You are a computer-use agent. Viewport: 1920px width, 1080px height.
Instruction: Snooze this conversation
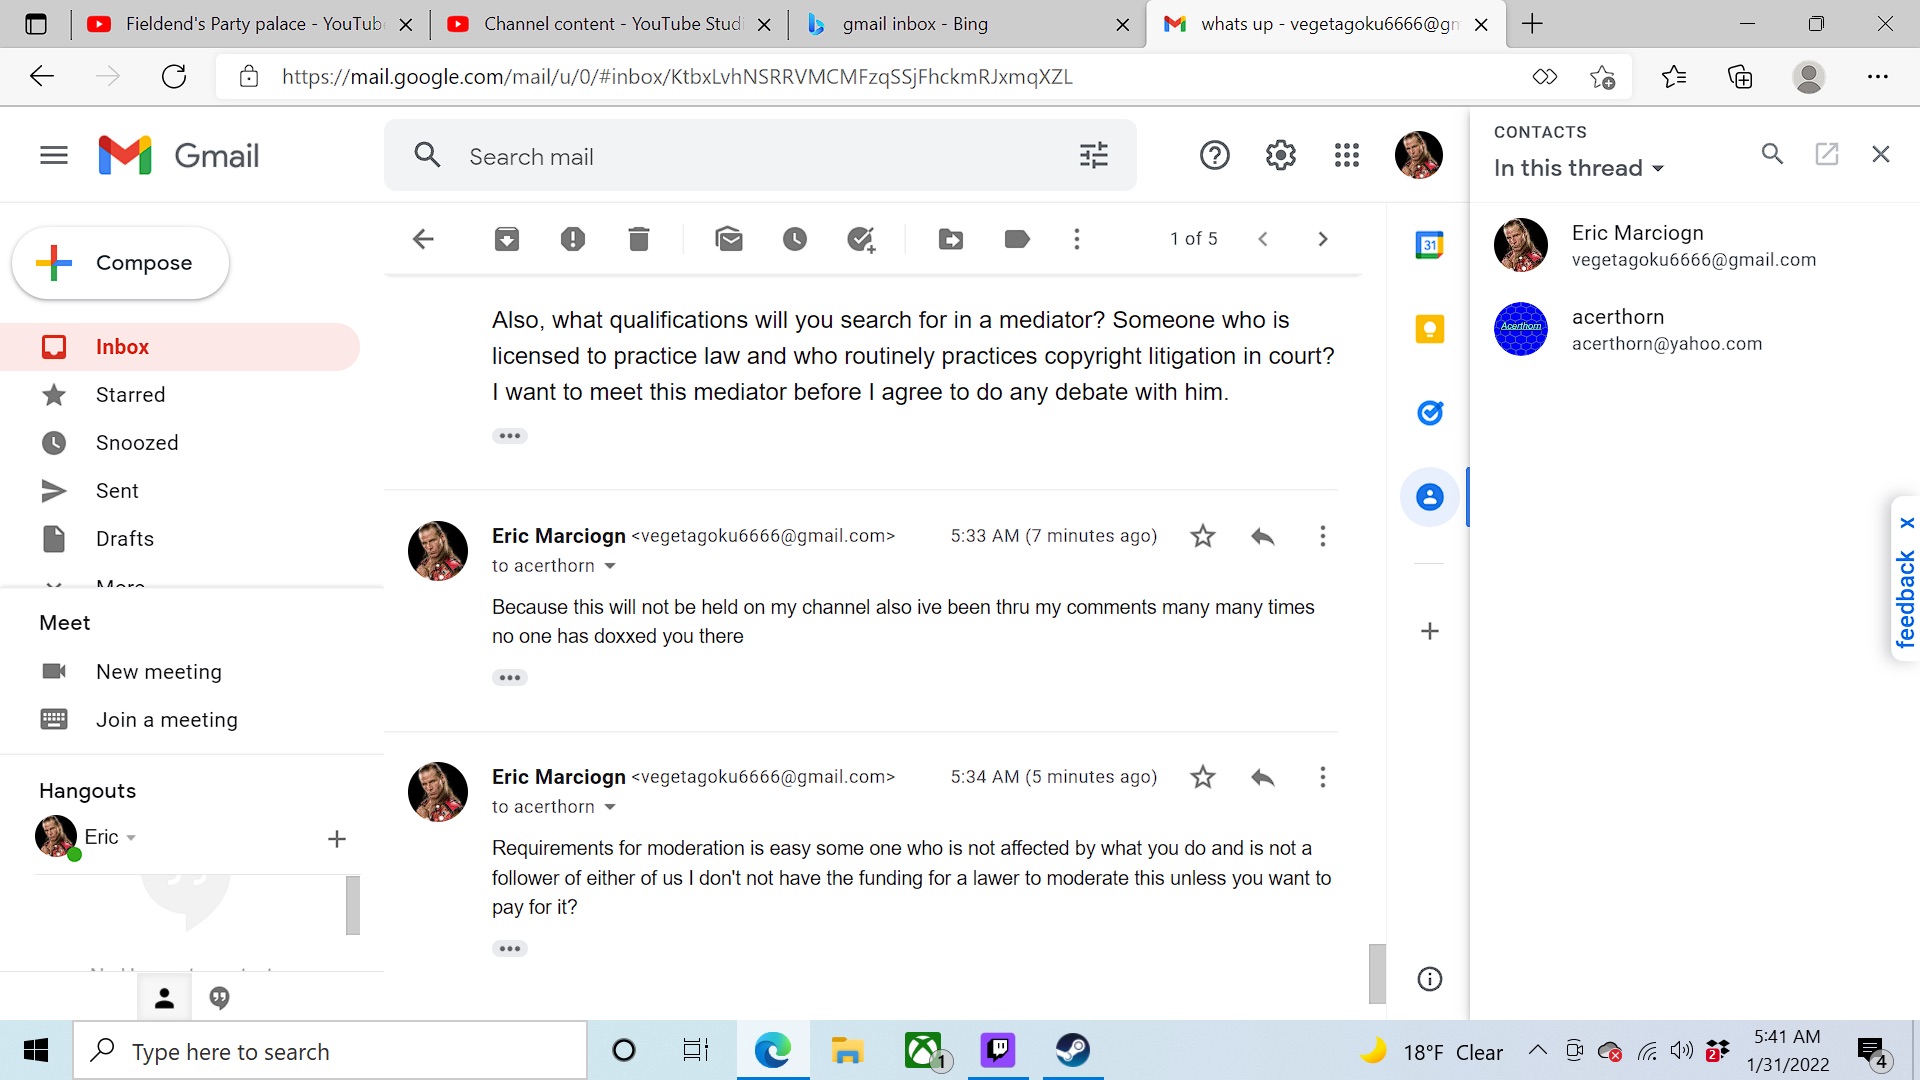795,239
